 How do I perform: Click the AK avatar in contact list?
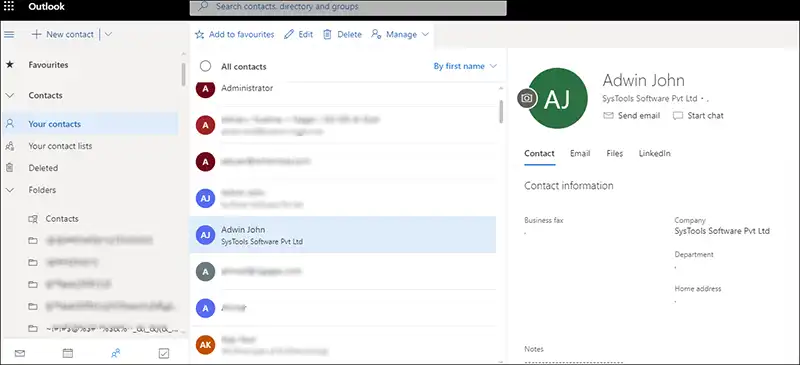click(205, 345)
